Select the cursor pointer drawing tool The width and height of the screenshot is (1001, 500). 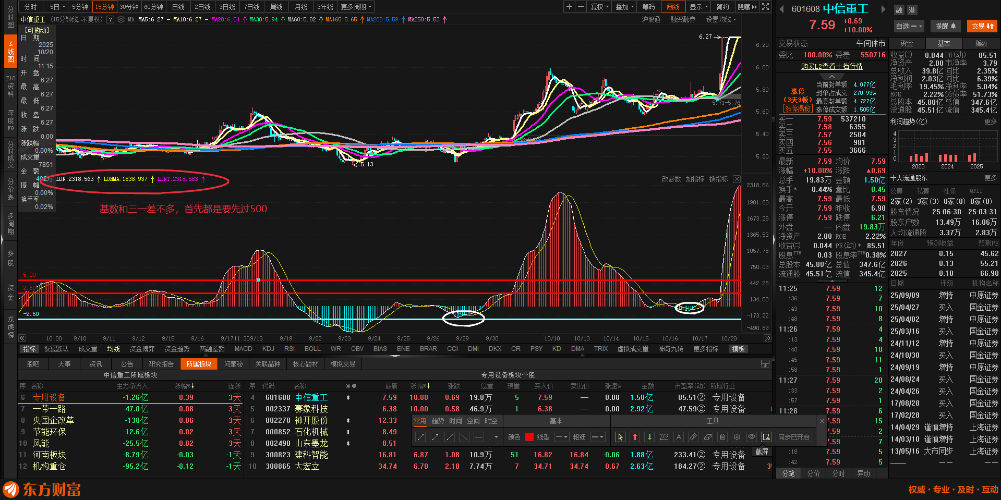(x=620, y=437)
